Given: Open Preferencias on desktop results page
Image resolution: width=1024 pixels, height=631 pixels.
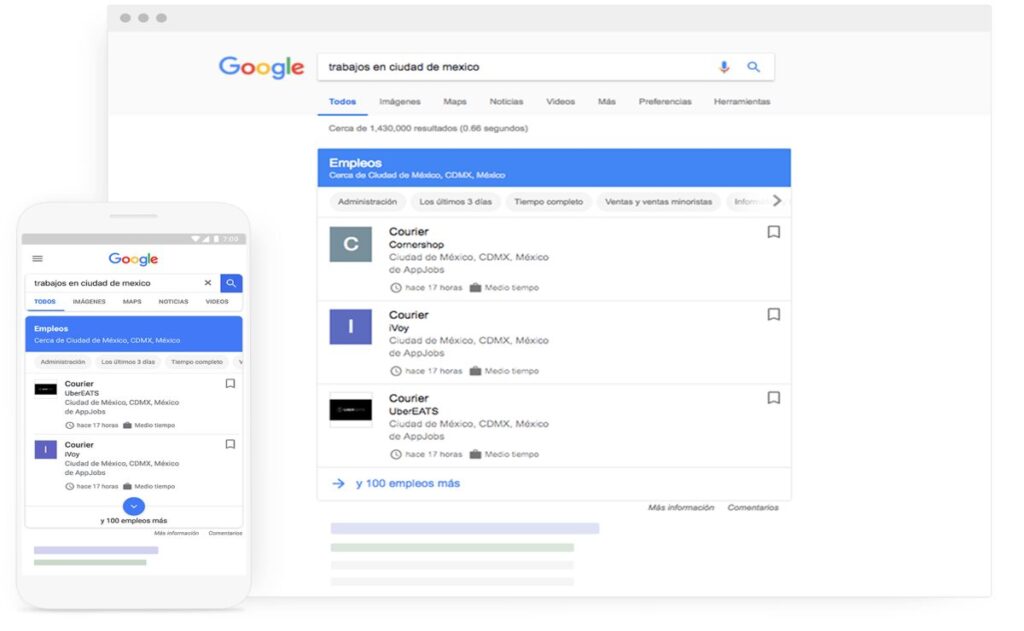Looking at the screenshot, I should [x=665, y=102].
